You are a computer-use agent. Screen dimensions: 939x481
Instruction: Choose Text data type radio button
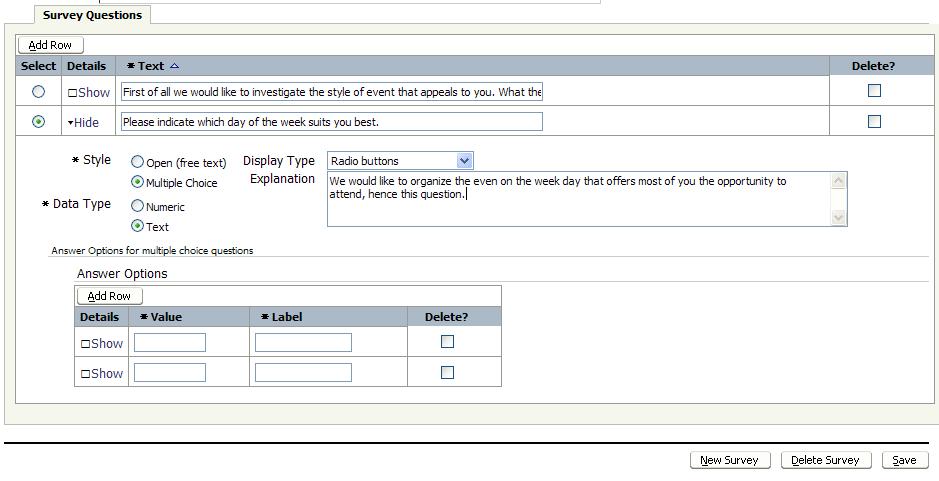click(138, 226)
